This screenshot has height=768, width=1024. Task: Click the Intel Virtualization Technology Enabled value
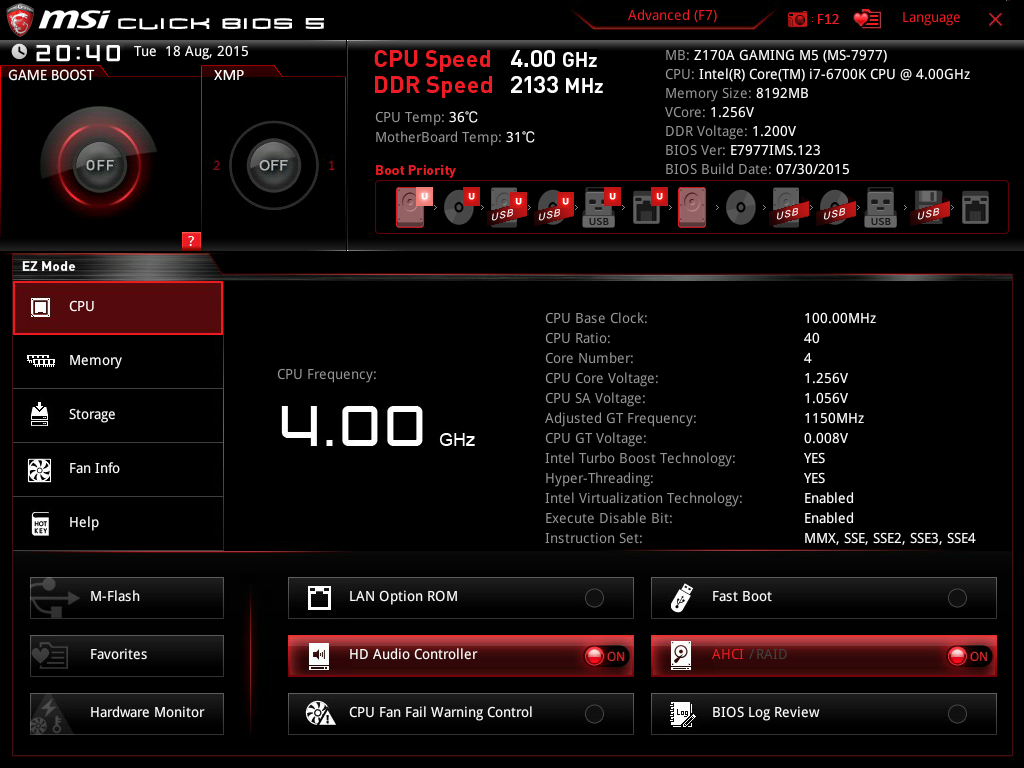829,498
